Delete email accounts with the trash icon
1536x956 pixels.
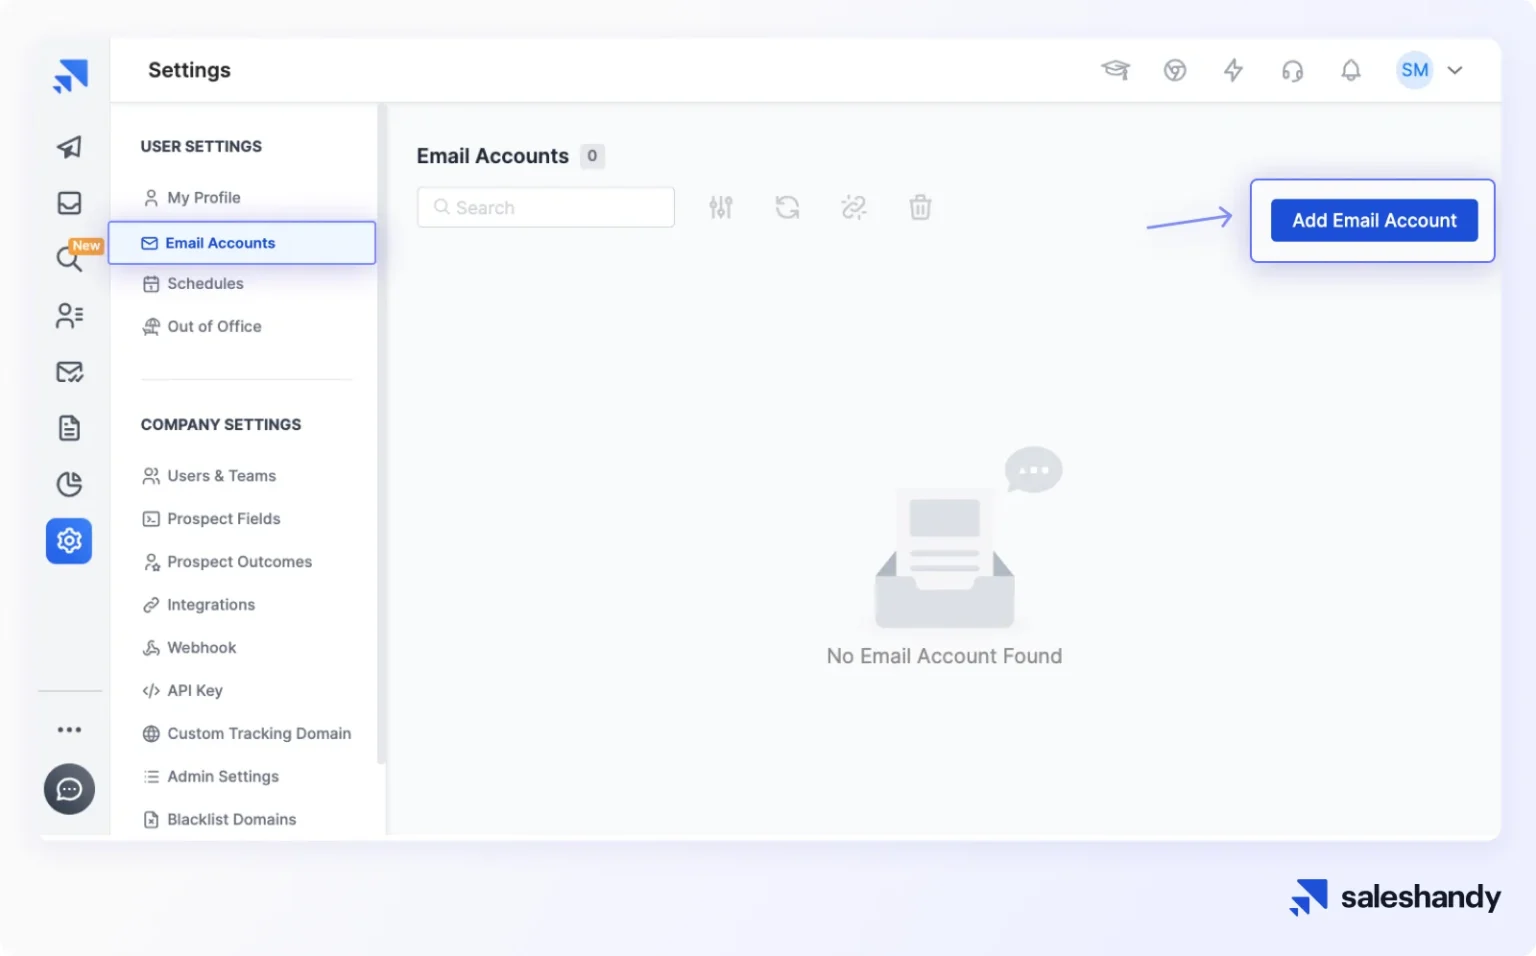tap(920, 207)
